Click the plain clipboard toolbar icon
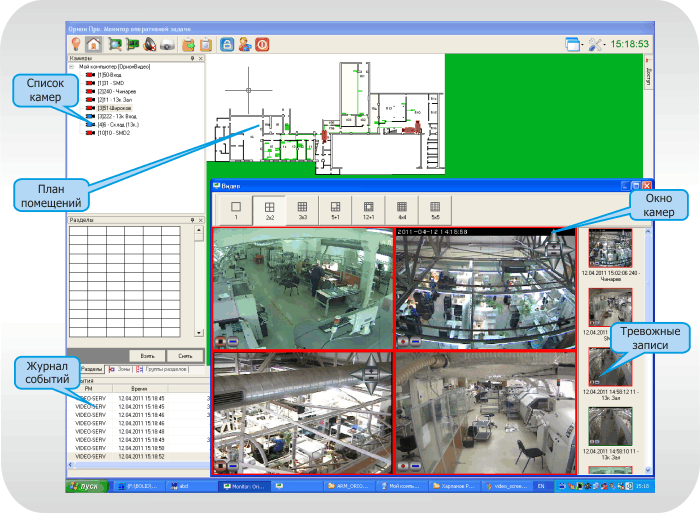The width and height of the screenshot is (700, 513). tap(205, 45)
